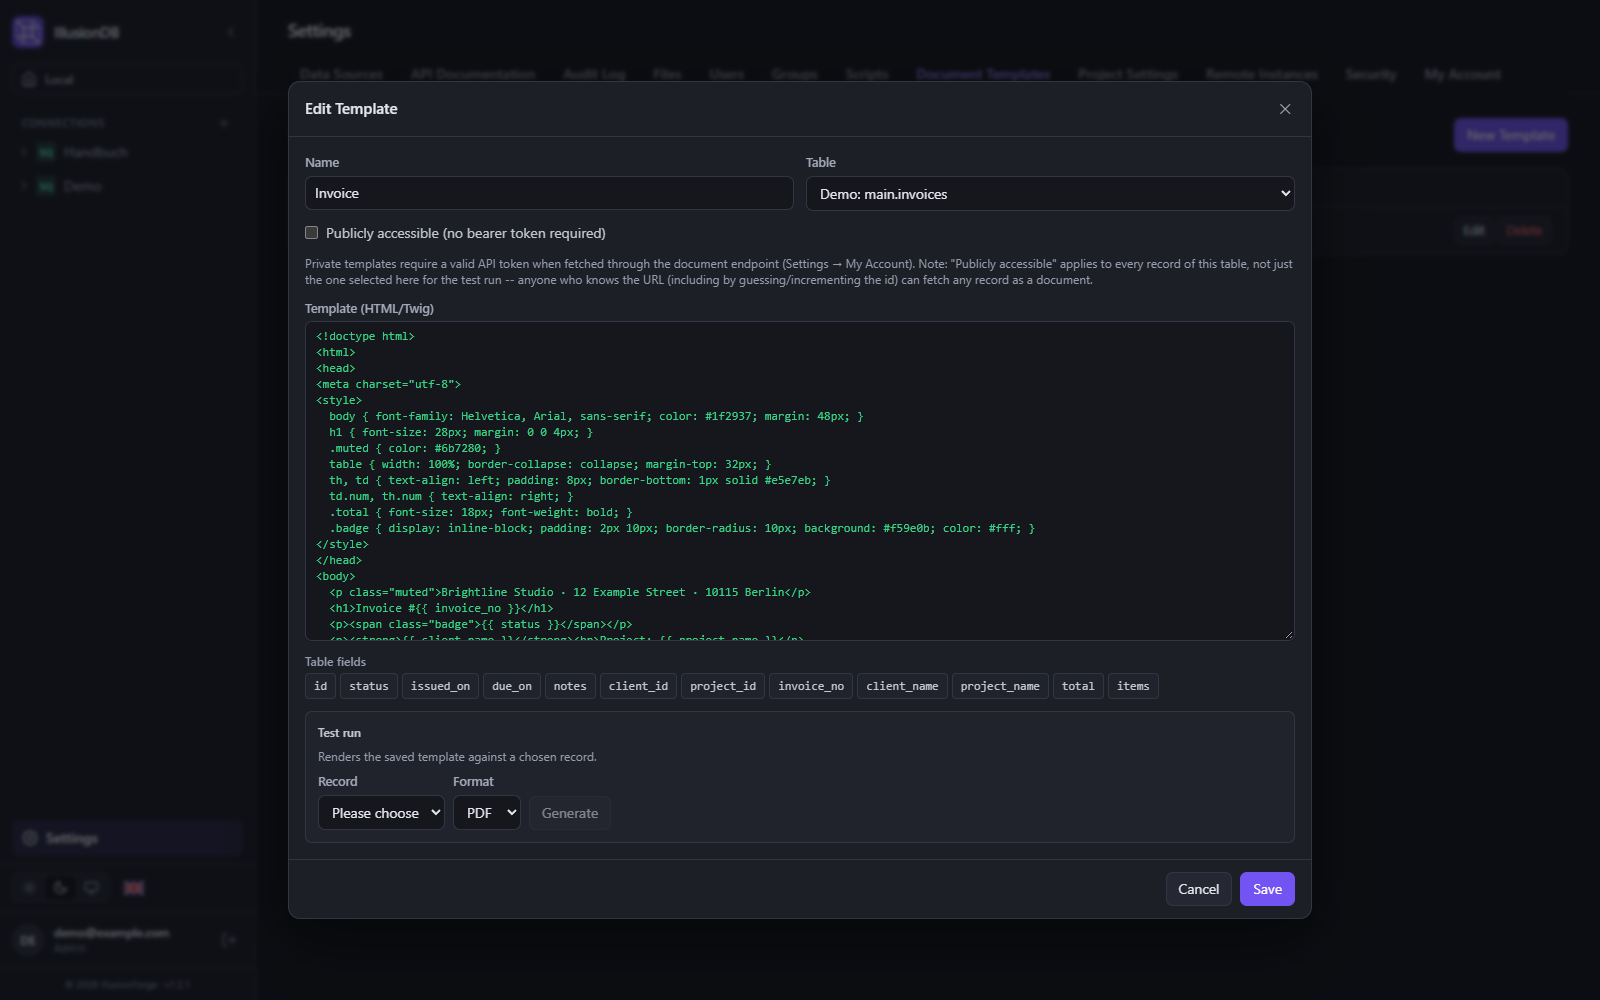Cancel editing the template
This screenshot has width=1600, height=1000.
1198,889
